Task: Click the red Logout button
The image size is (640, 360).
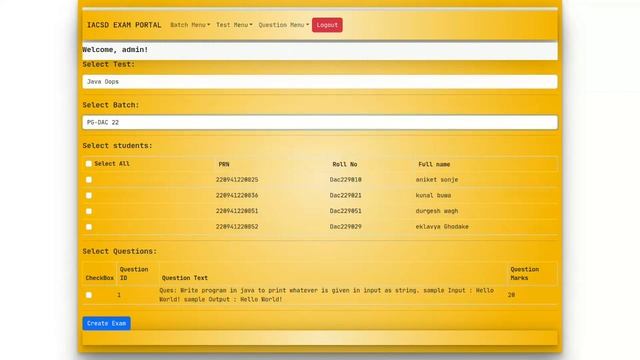Action: point(327,25)
